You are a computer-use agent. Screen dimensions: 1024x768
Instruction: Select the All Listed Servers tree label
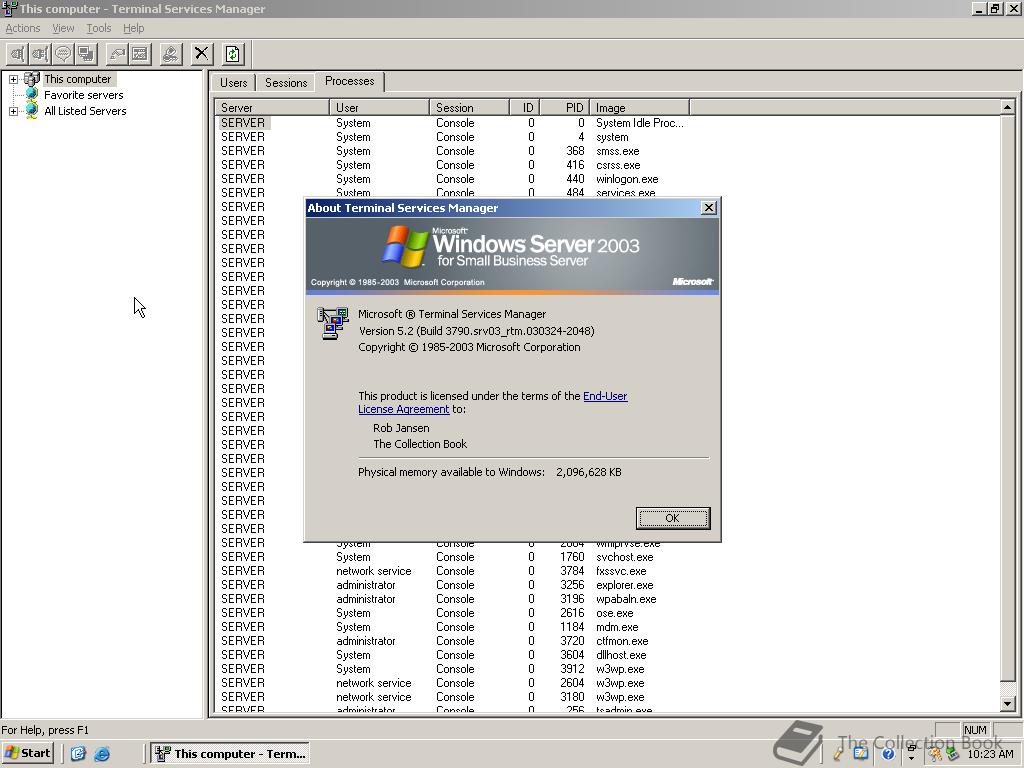coord(85,111)
